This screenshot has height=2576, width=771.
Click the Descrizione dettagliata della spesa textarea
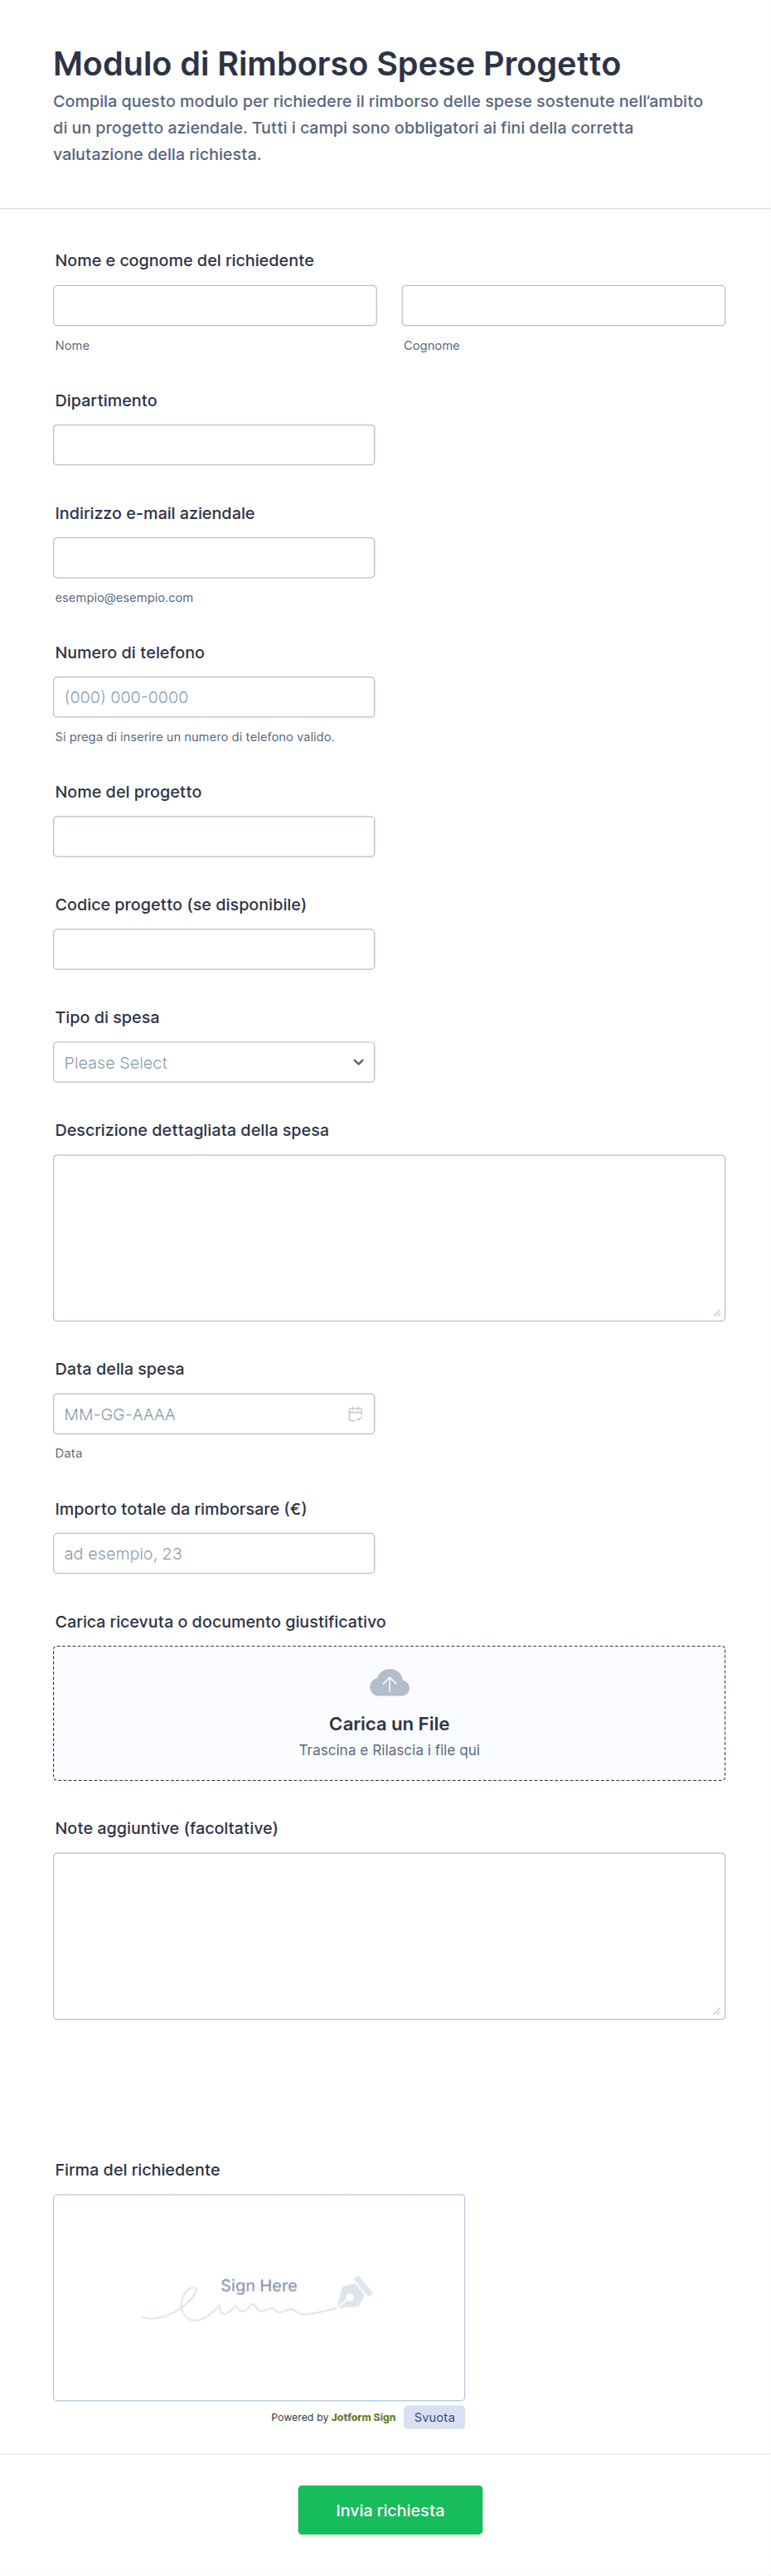tap(389, 1238)
